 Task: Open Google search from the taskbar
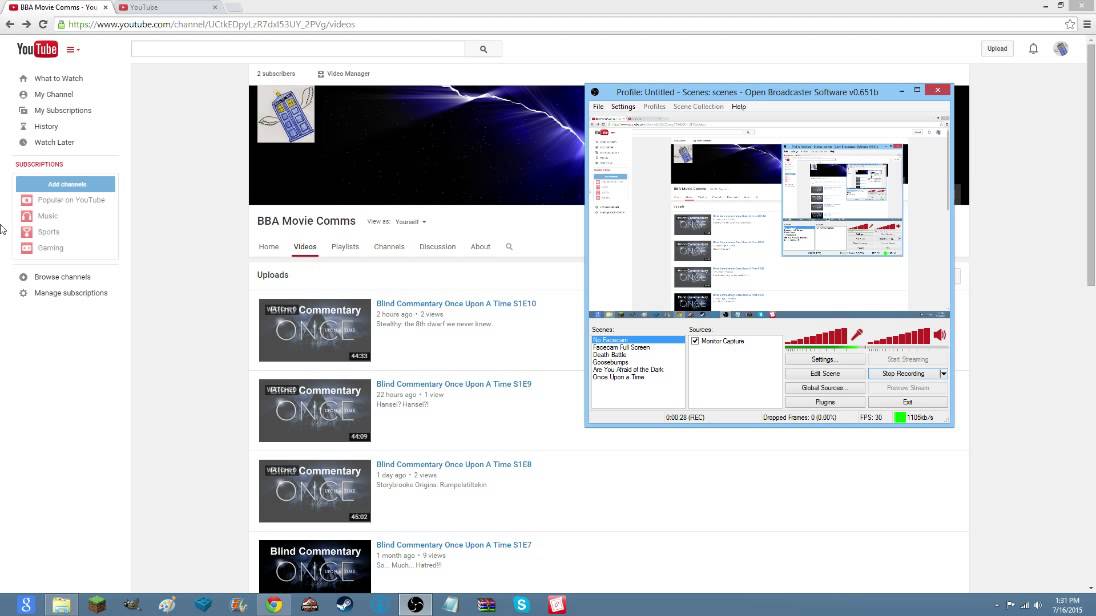tap(25, 605)
